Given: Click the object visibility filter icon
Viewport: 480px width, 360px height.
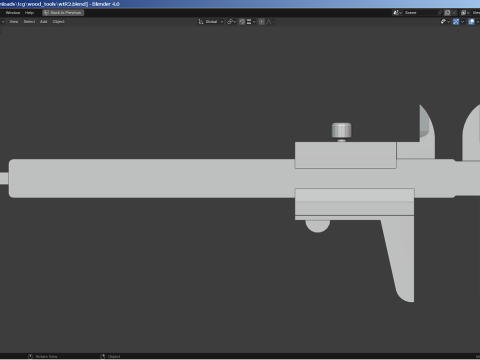Looking at the screenshot, I should (x=443, y=22).
